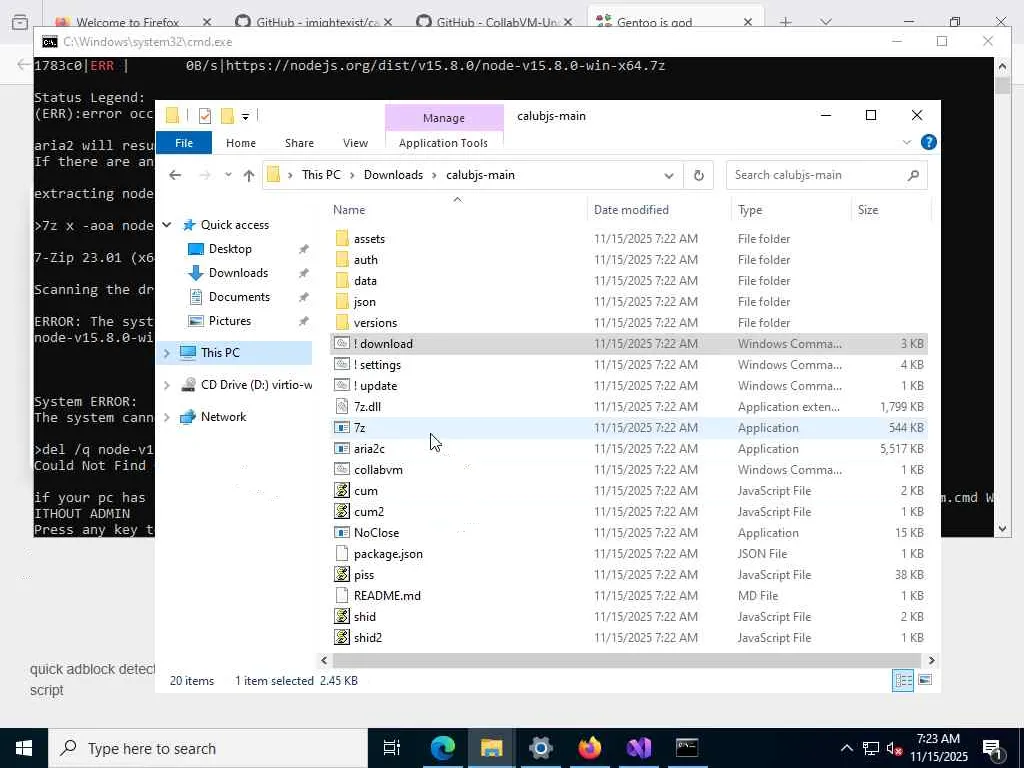
Task: Open the notification center icon
Action: (992, 749)
